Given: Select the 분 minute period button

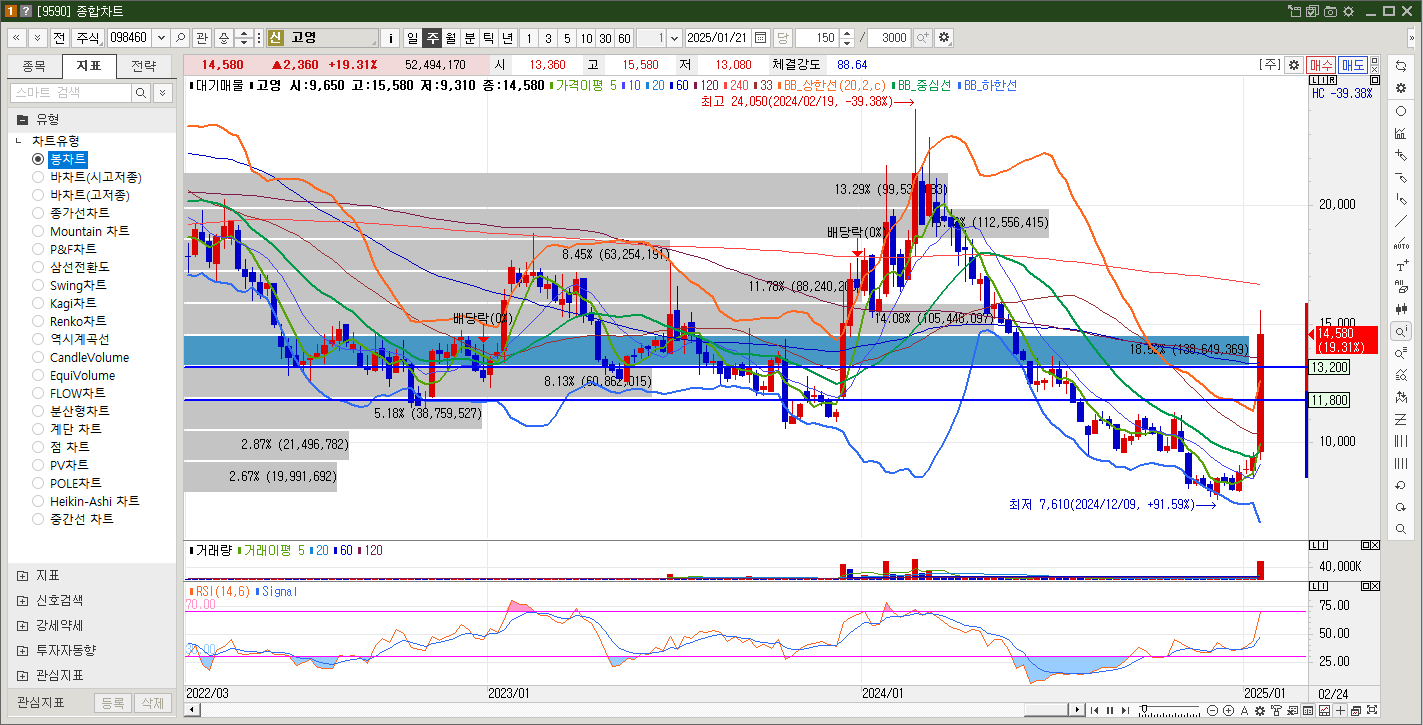Looking at the screenshot, I should [x=469, y=37].
